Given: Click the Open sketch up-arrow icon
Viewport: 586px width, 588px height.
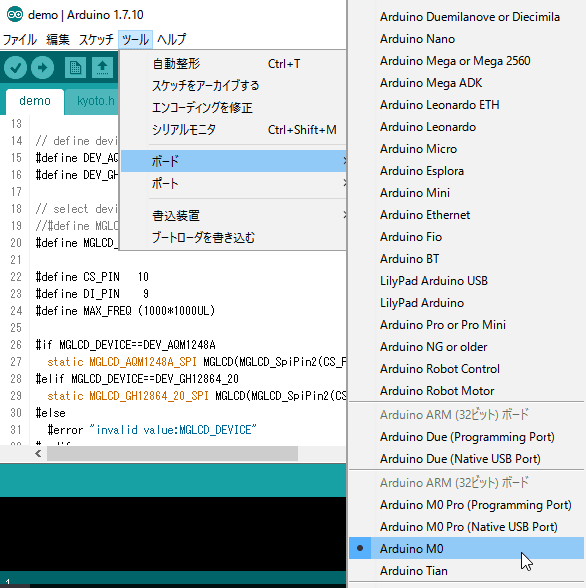Looking at the screenshot, I should (x=102, y=68).
